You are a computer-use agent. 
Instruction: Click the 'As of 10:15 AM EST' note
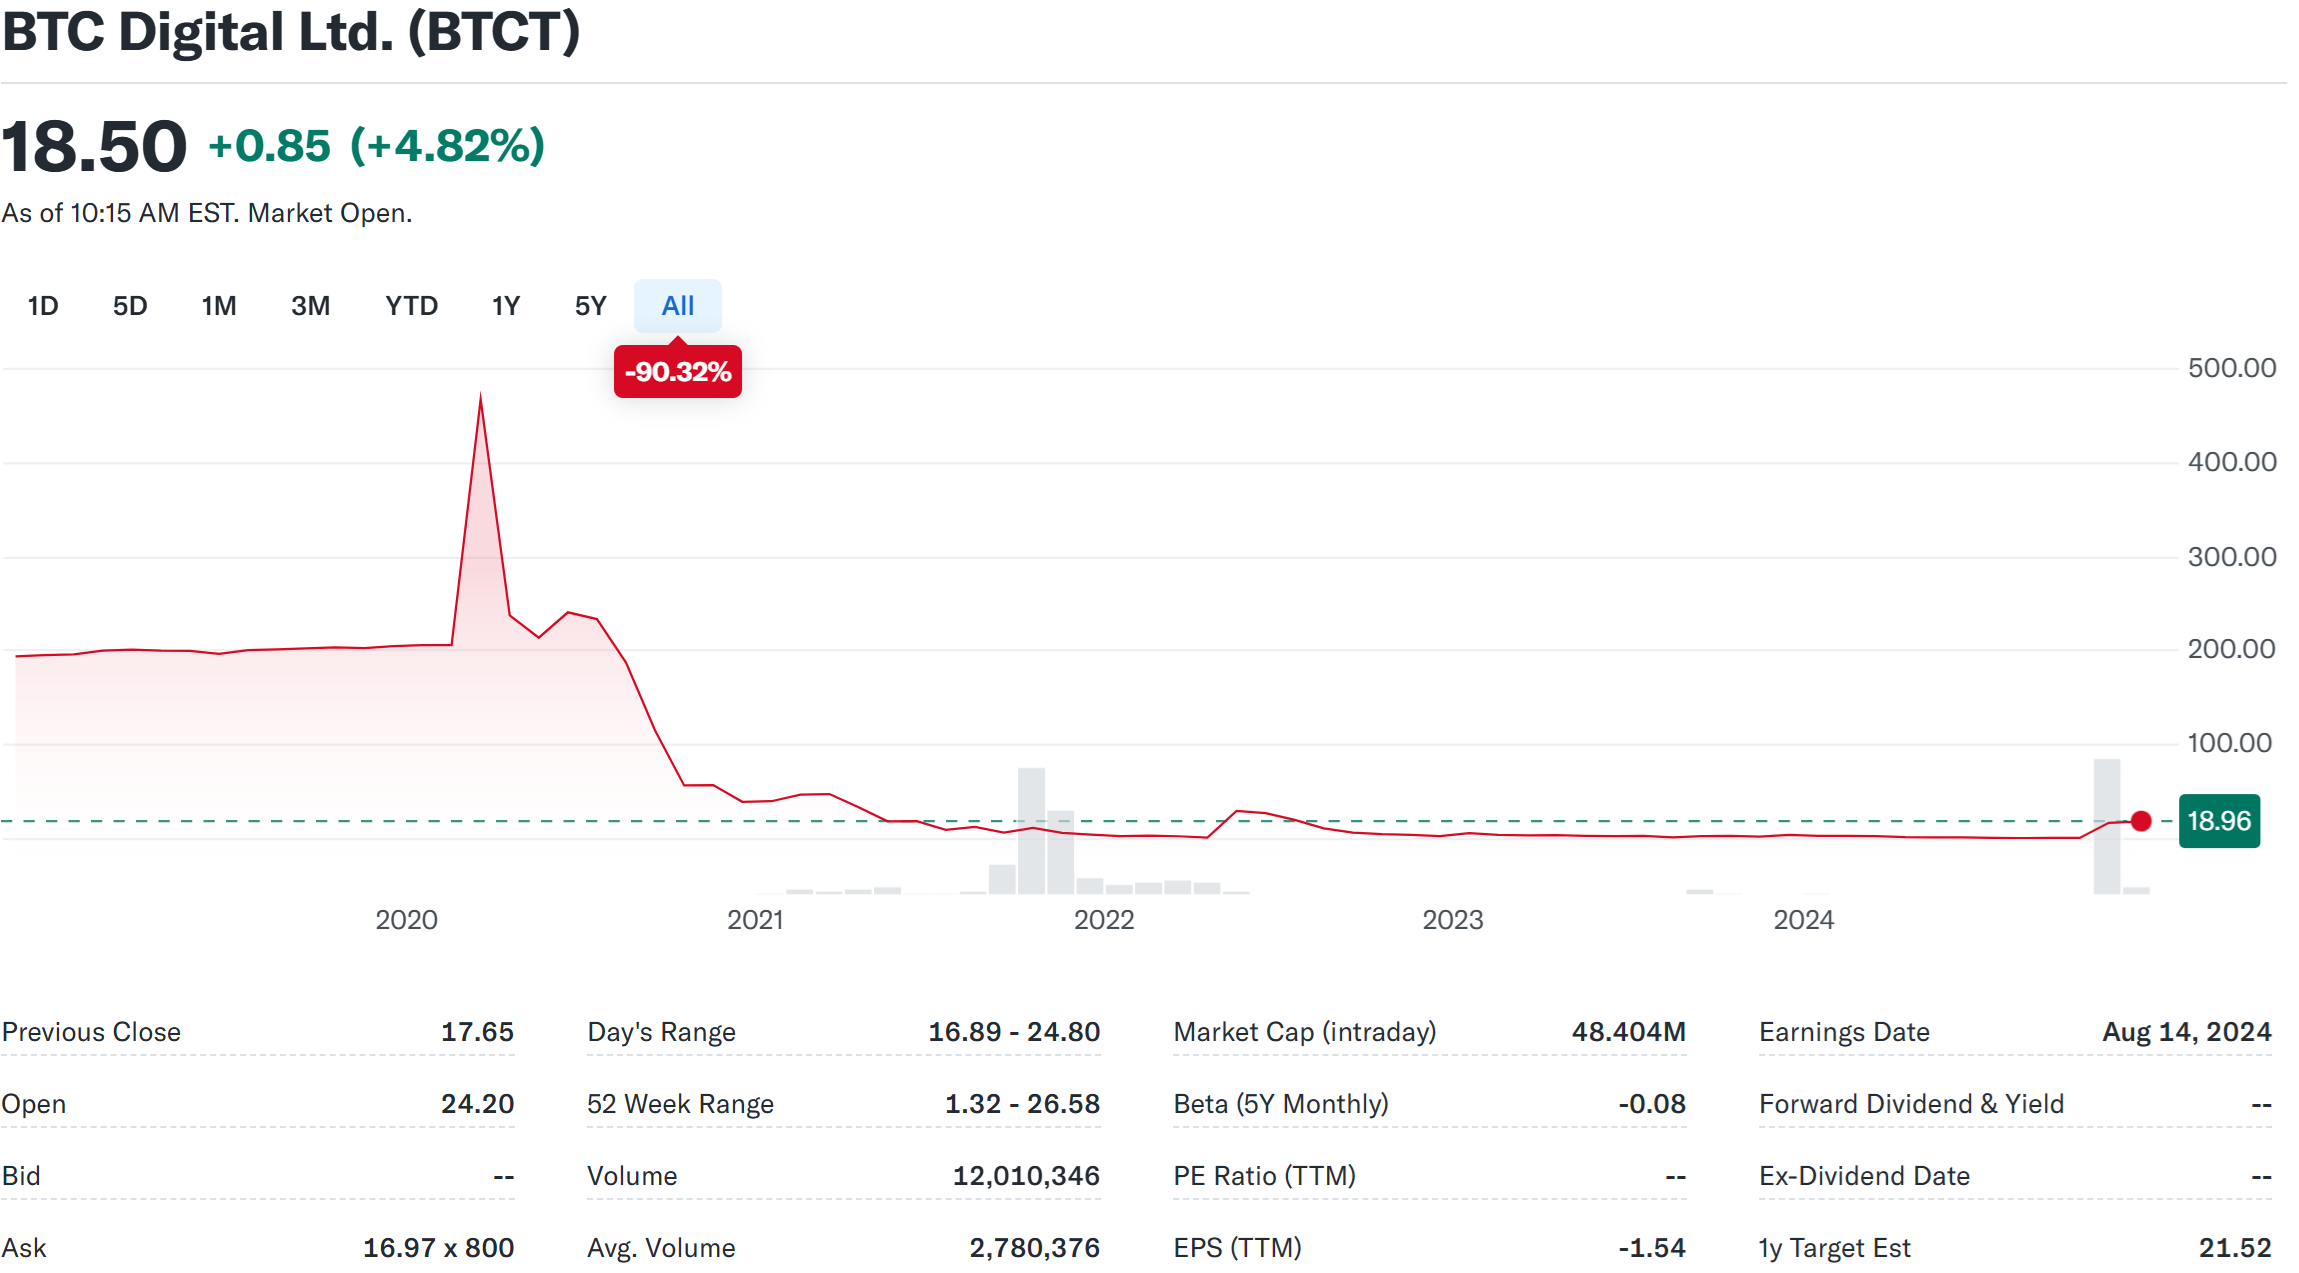pos(207,213)
